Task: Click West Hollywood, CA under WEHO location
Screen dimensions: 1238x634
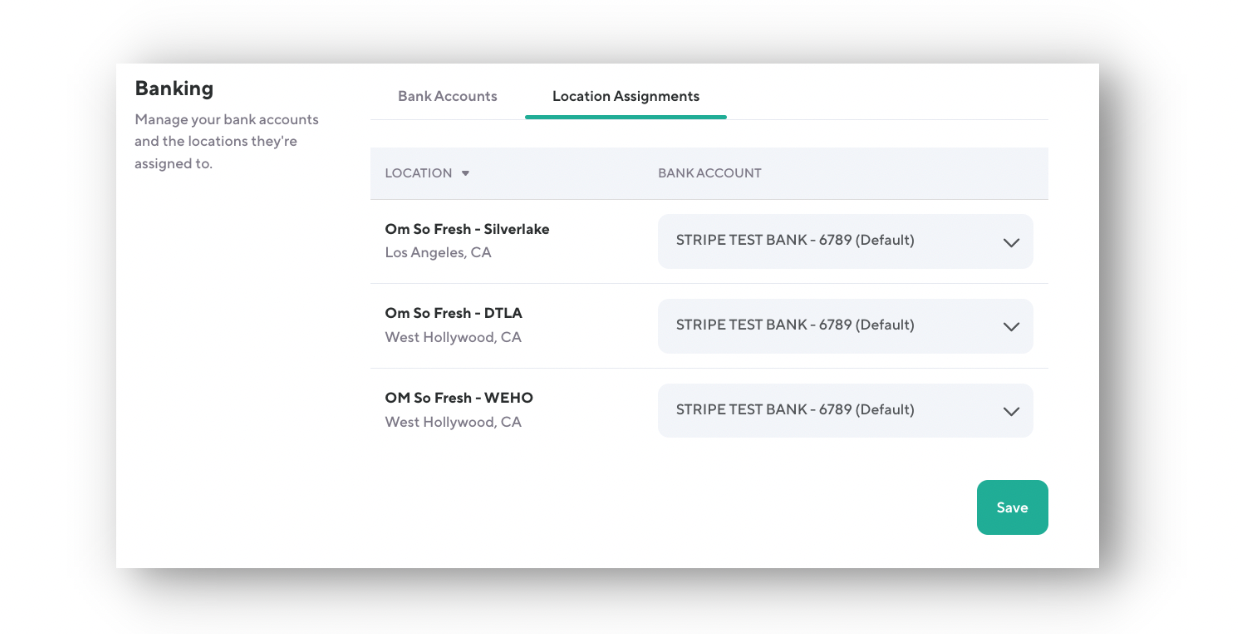Action: coord(453,422)
